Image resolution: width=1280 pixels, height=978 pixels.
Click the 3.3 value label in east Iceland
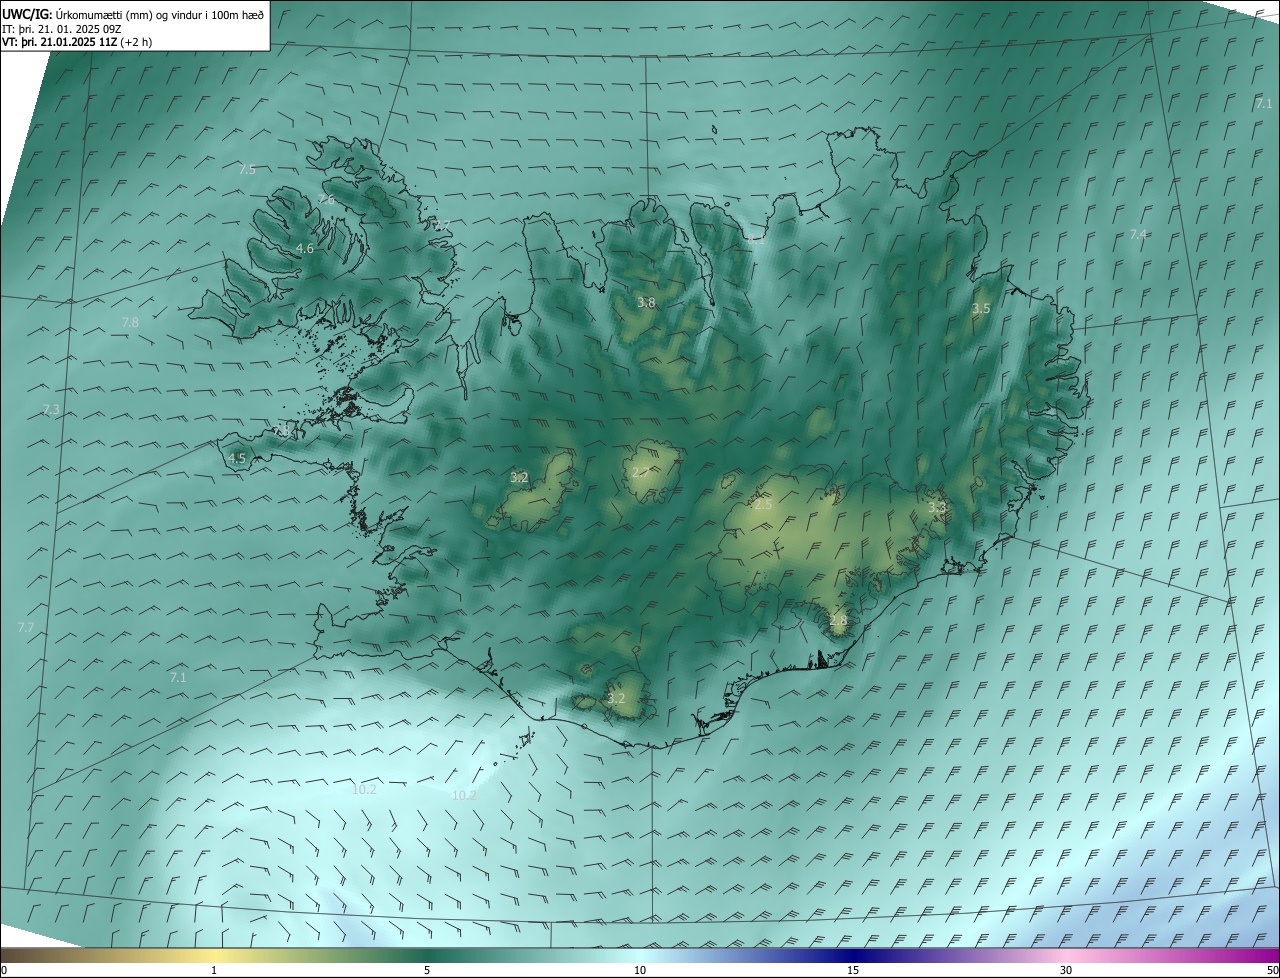coord(937,508)
